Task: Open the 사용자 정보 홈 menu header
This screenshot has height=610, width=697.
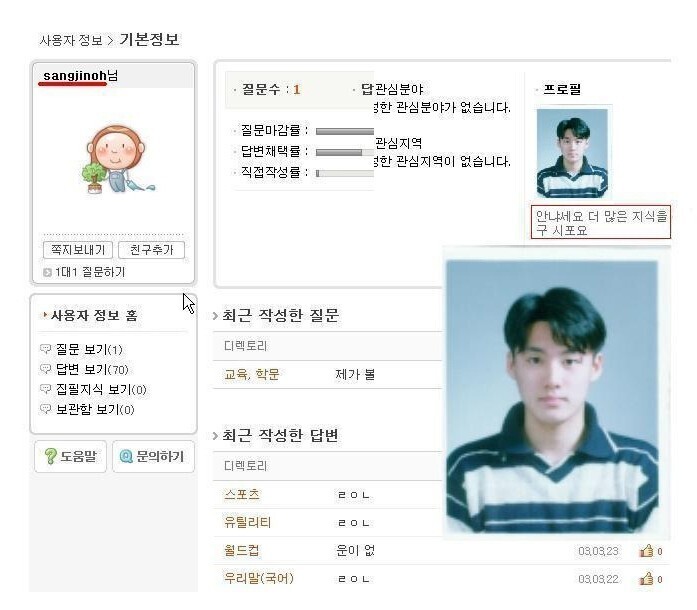Action: 94,315
